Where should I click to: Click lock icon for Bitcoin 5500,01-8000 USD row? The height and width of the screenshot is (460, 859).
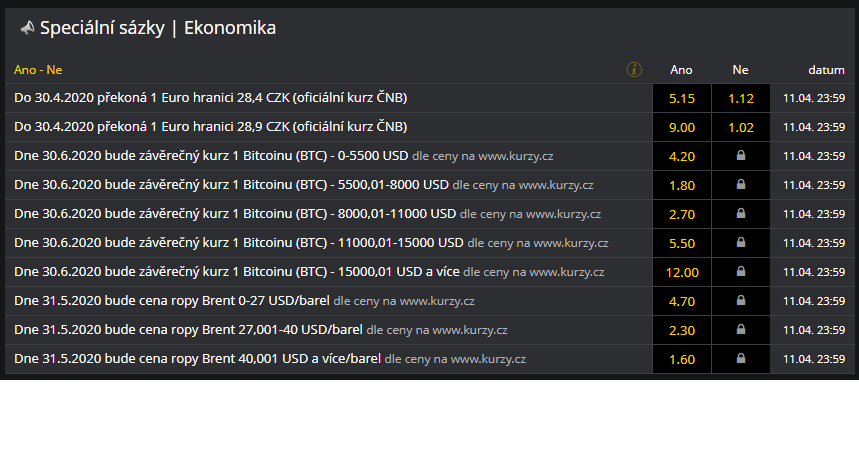[x=741, y=185]
